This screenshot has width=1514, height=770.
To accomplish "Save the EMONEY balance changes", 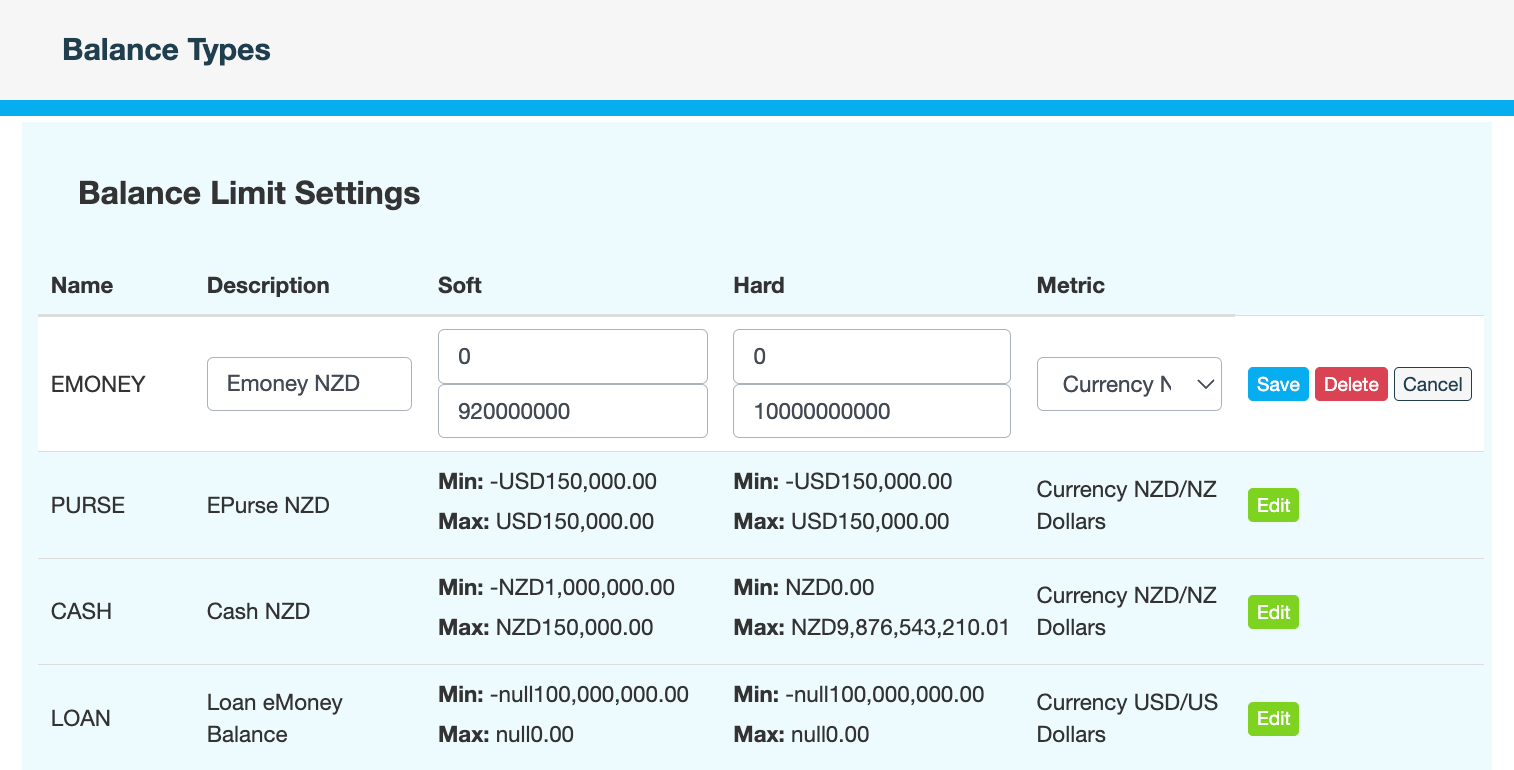I will click(1277, 384).
